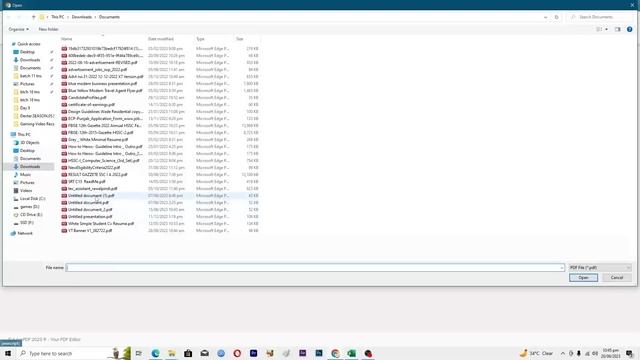640x360 pixels.
Task: Select This PC in navigation pane
Action: pyautogui.click(x=24, y=134)
